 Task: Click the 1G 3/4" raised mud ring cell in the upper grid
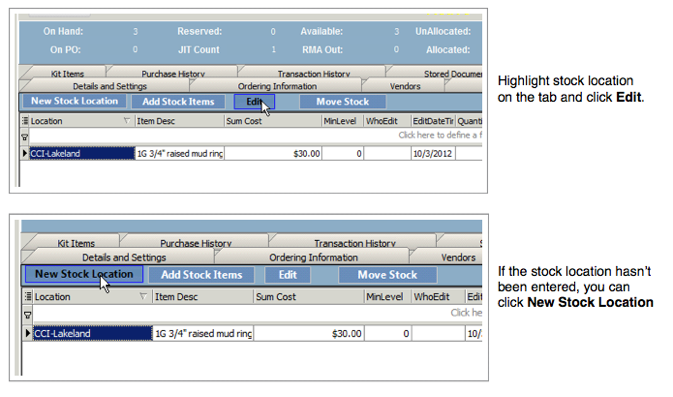[179, 153]
